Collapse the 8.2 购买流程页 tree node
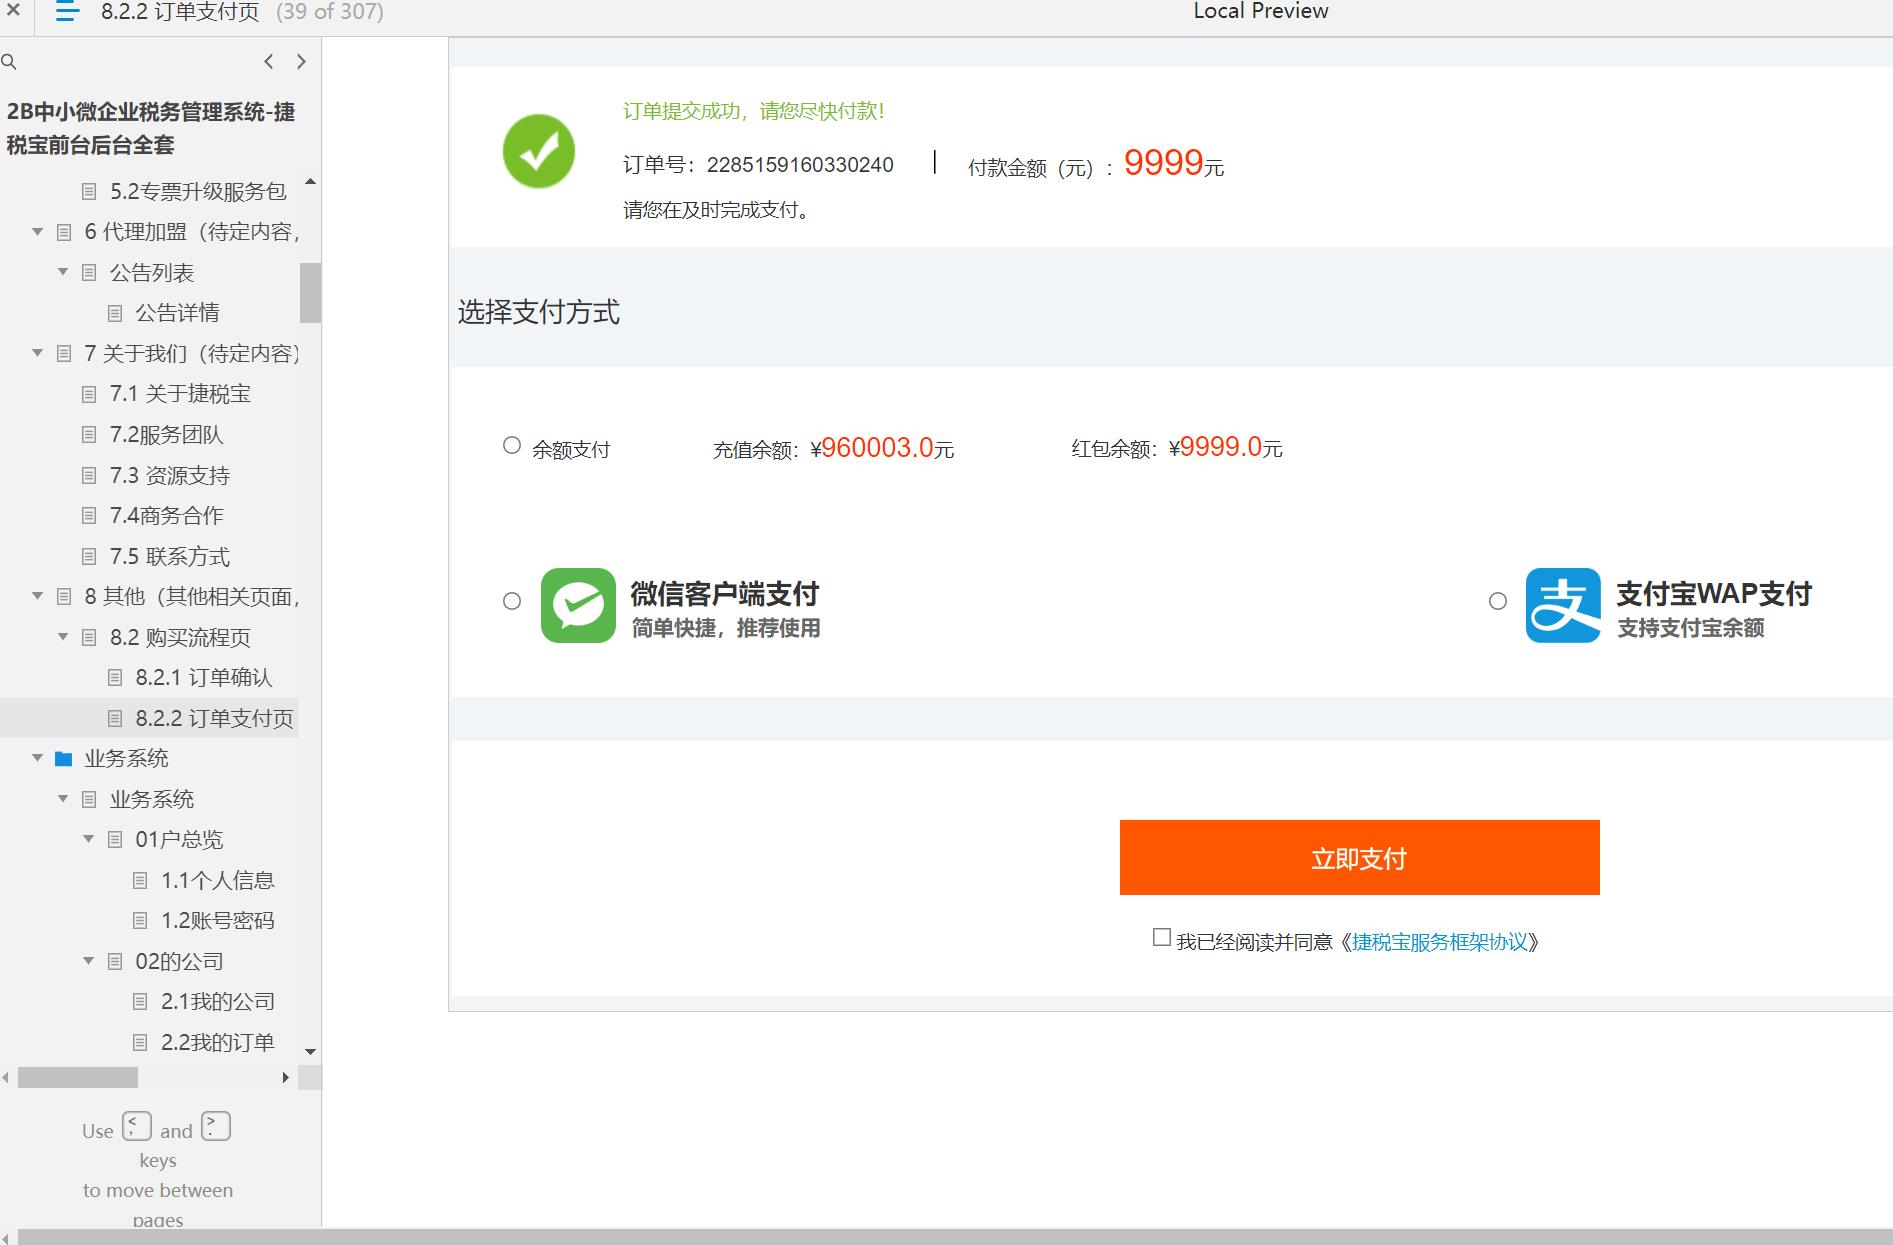Viewport: 1893px width, 1245px height. click(x=63, y=637)
